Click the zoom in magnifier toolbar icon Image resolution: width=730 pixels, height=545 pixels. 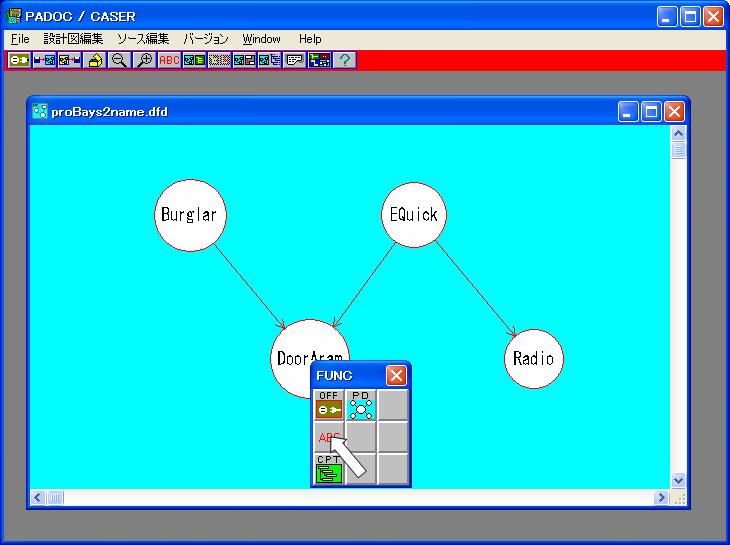(144, 60)
